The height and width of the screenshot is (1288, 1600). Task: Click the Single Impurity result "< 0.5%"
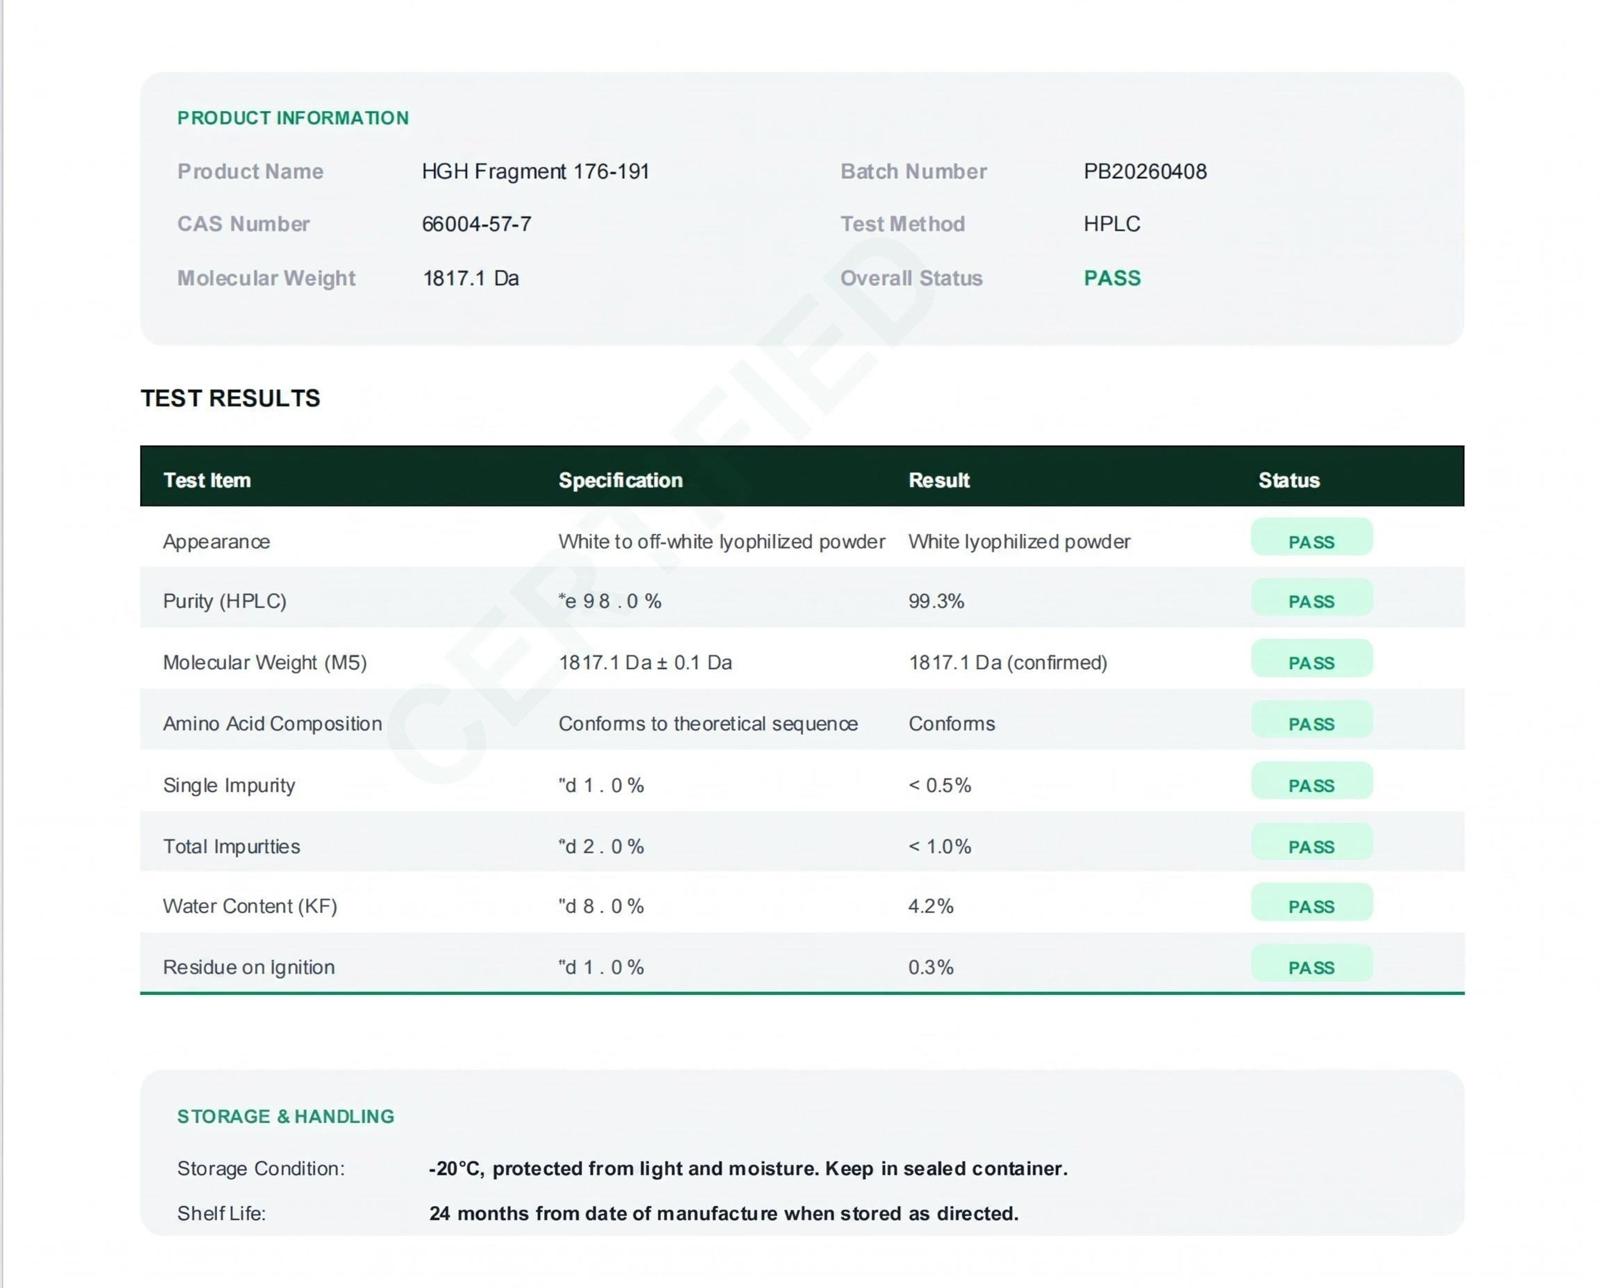(x=939, y=785)
